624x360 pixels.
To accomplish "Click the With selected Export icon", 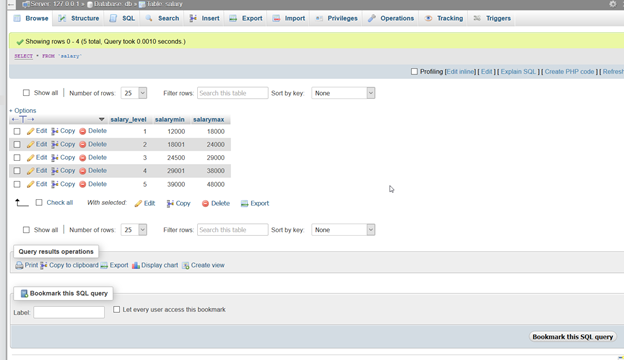I will pyautogui.click(x=244, y=204).
